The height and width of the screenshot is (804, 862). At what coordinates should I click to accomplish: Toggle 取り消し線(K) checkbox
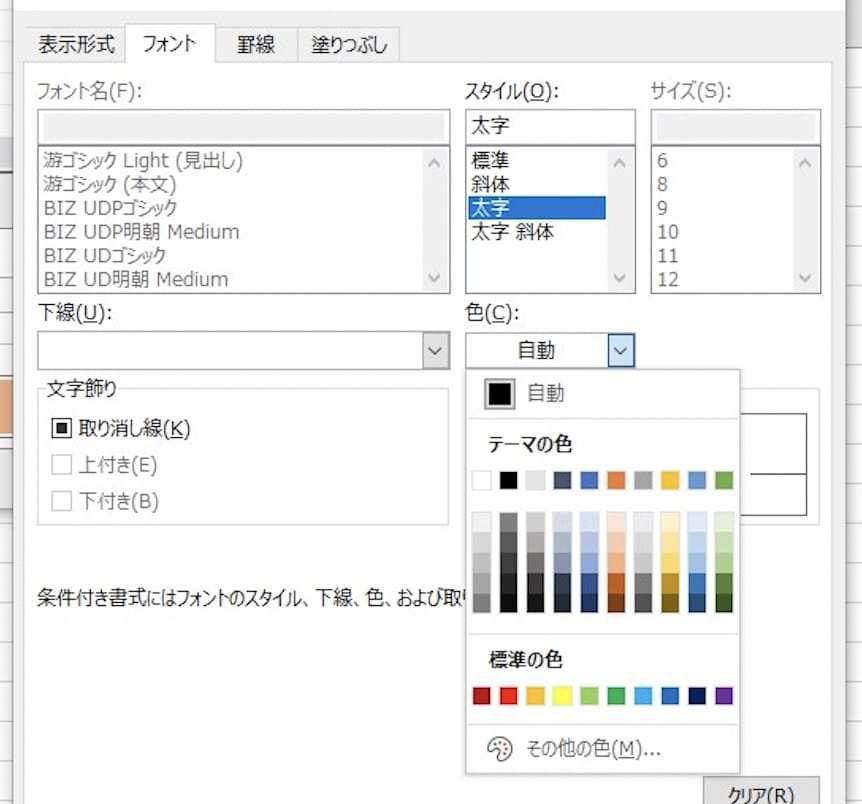pyautogui.click(x=61, y=428)
